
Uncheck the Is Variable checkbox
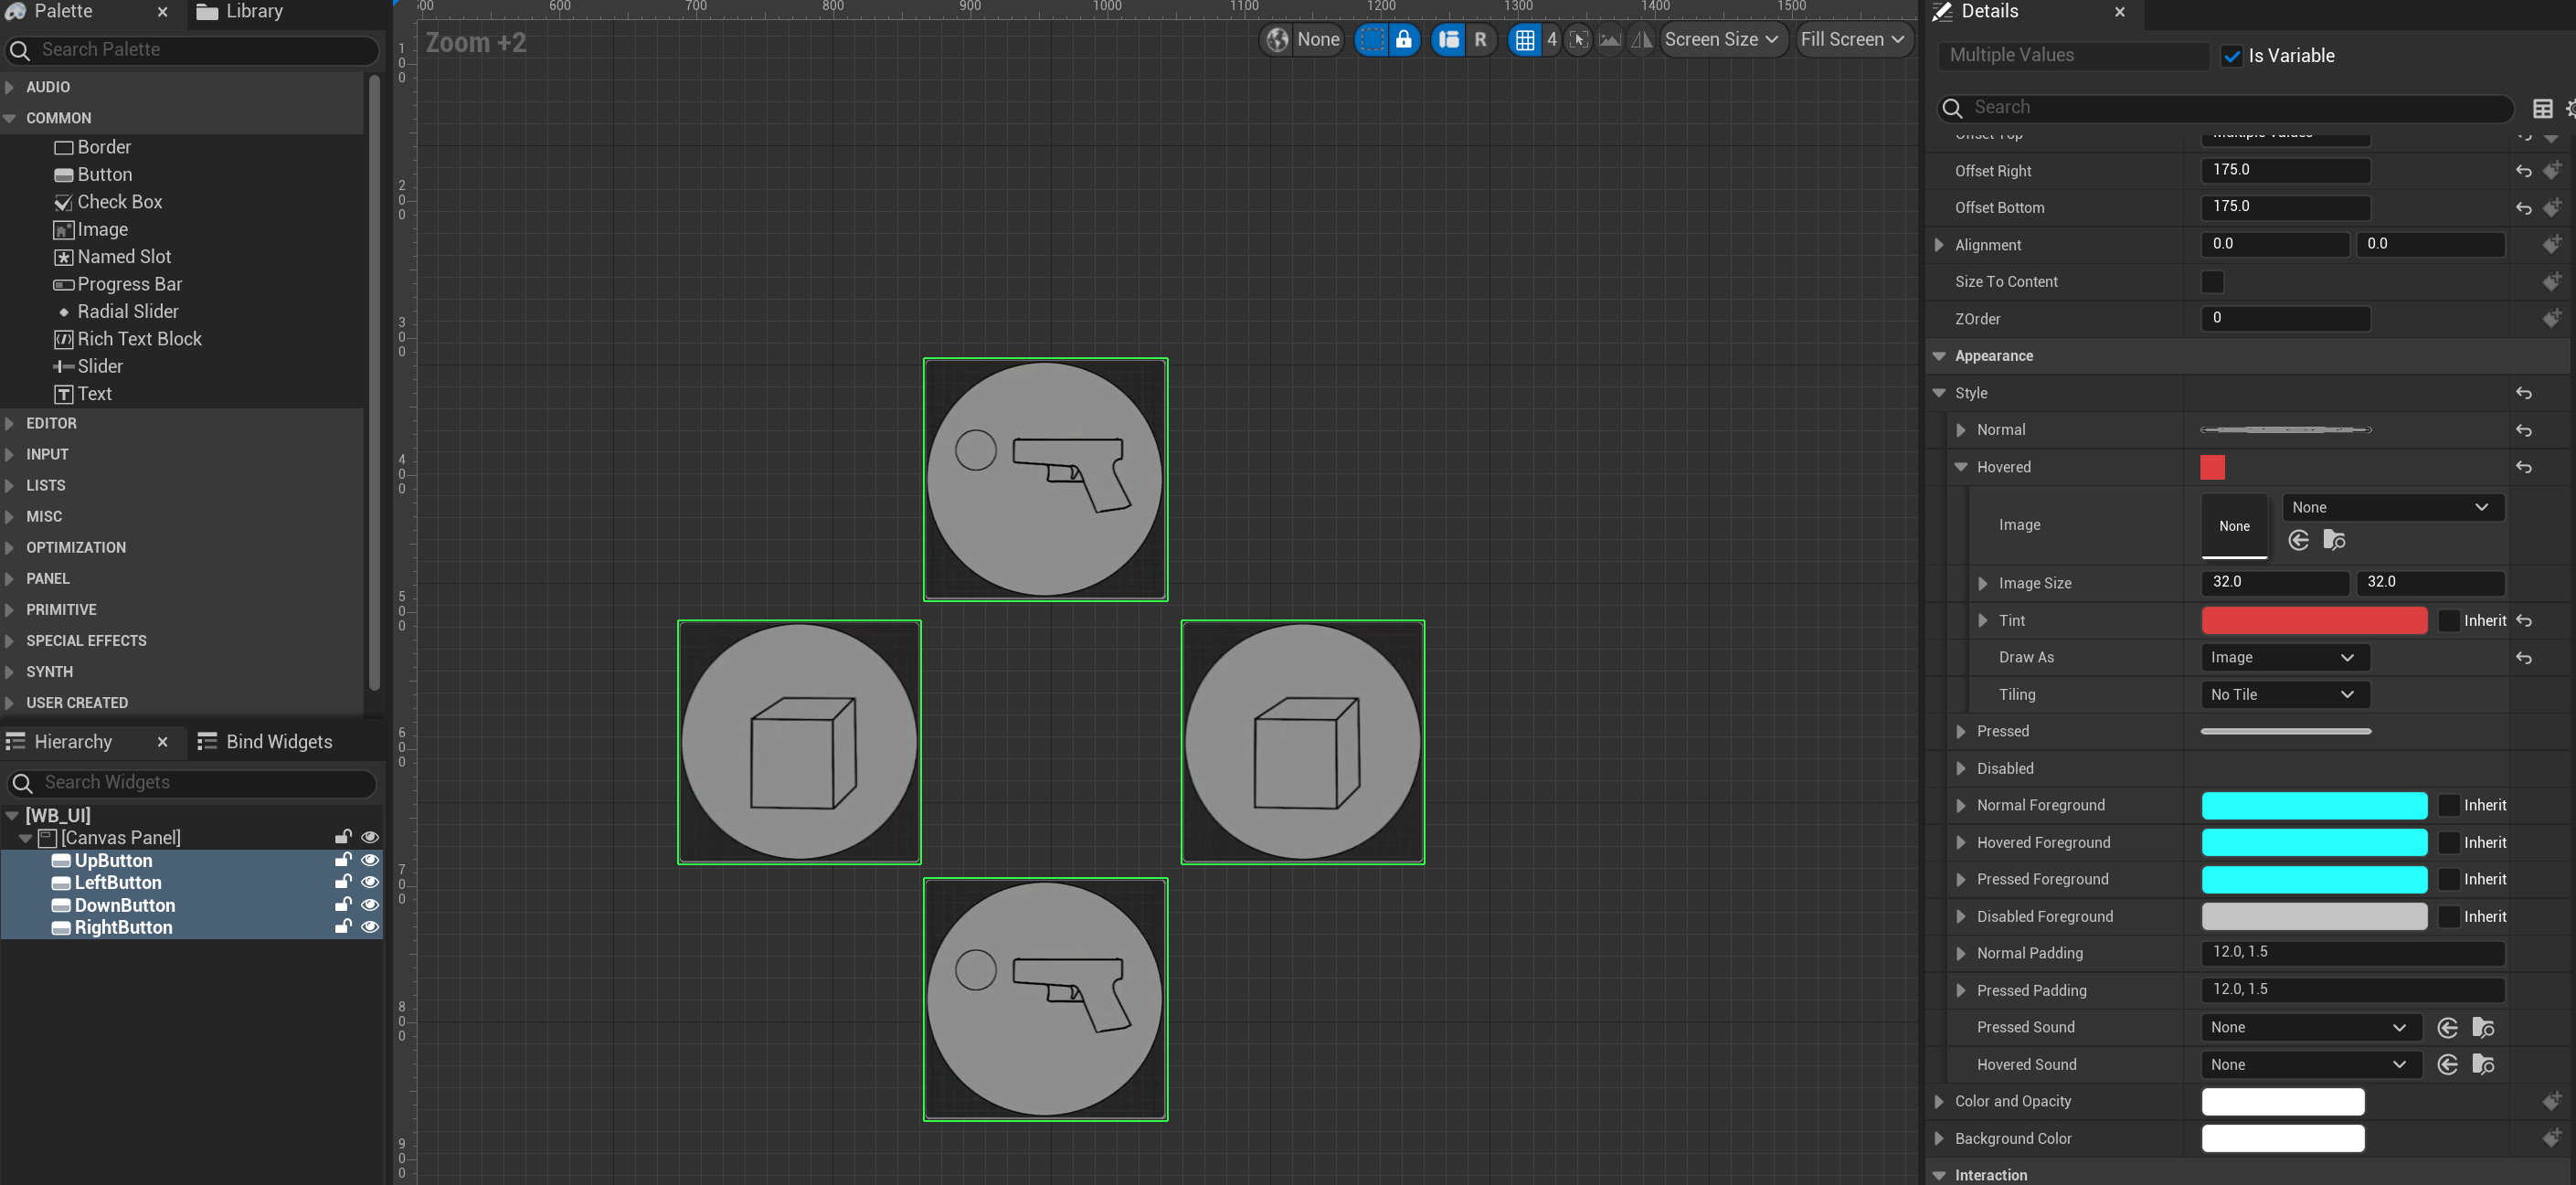click(x=2231, y=56)
